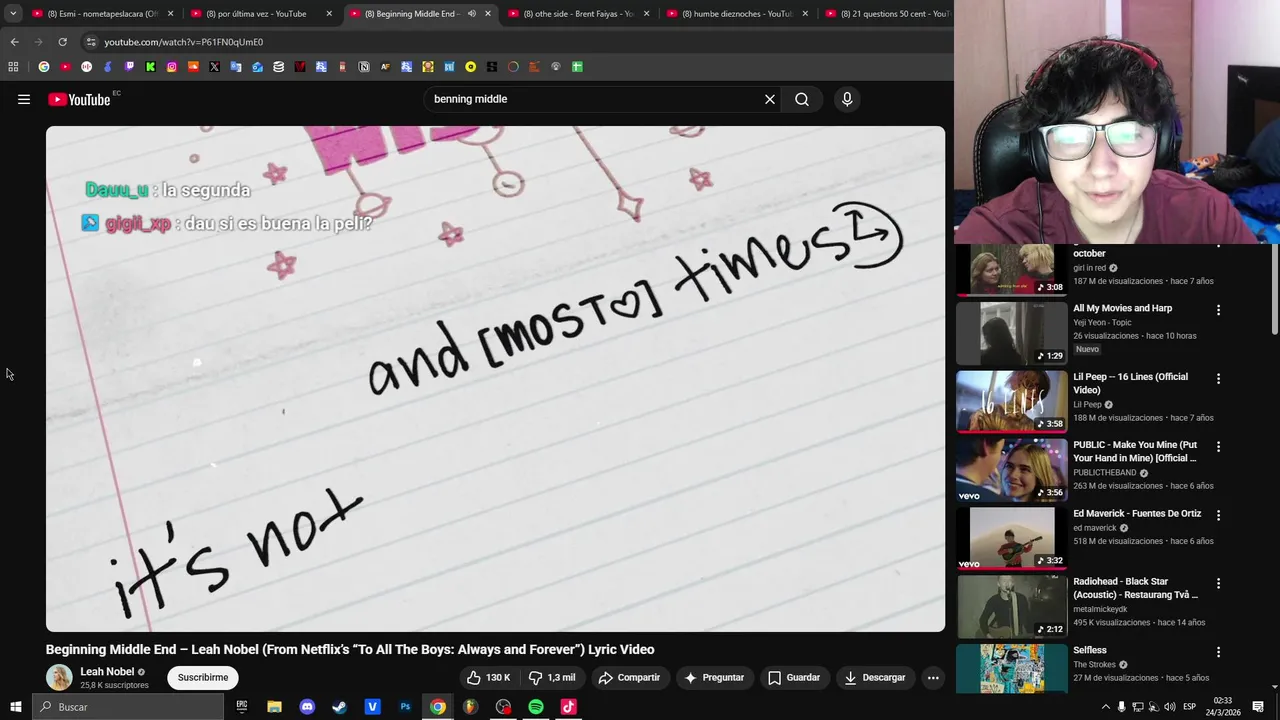Open the Google bookmark icon
Viewport: 1280px width, 720px height.
[x=44, y=67]
